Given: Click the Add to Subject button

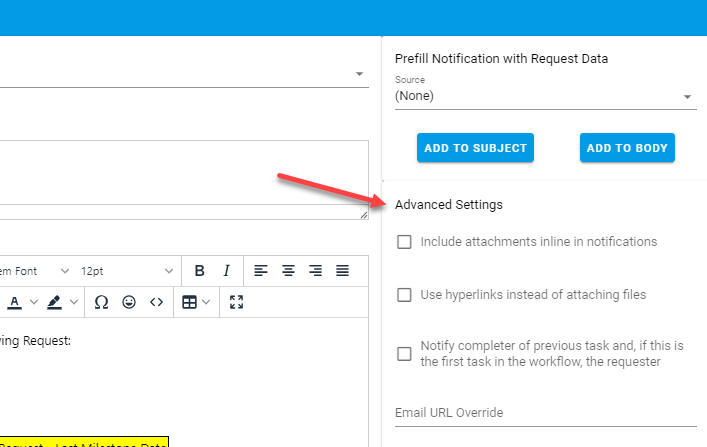Looking at the screenshot, I should click(475, 148).
